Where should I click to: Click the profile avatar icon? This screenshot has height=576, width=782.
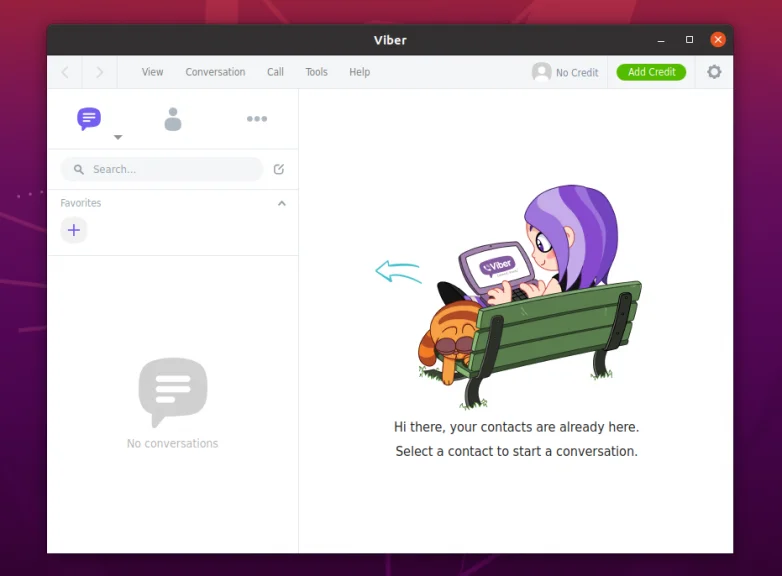coord(541,72)
